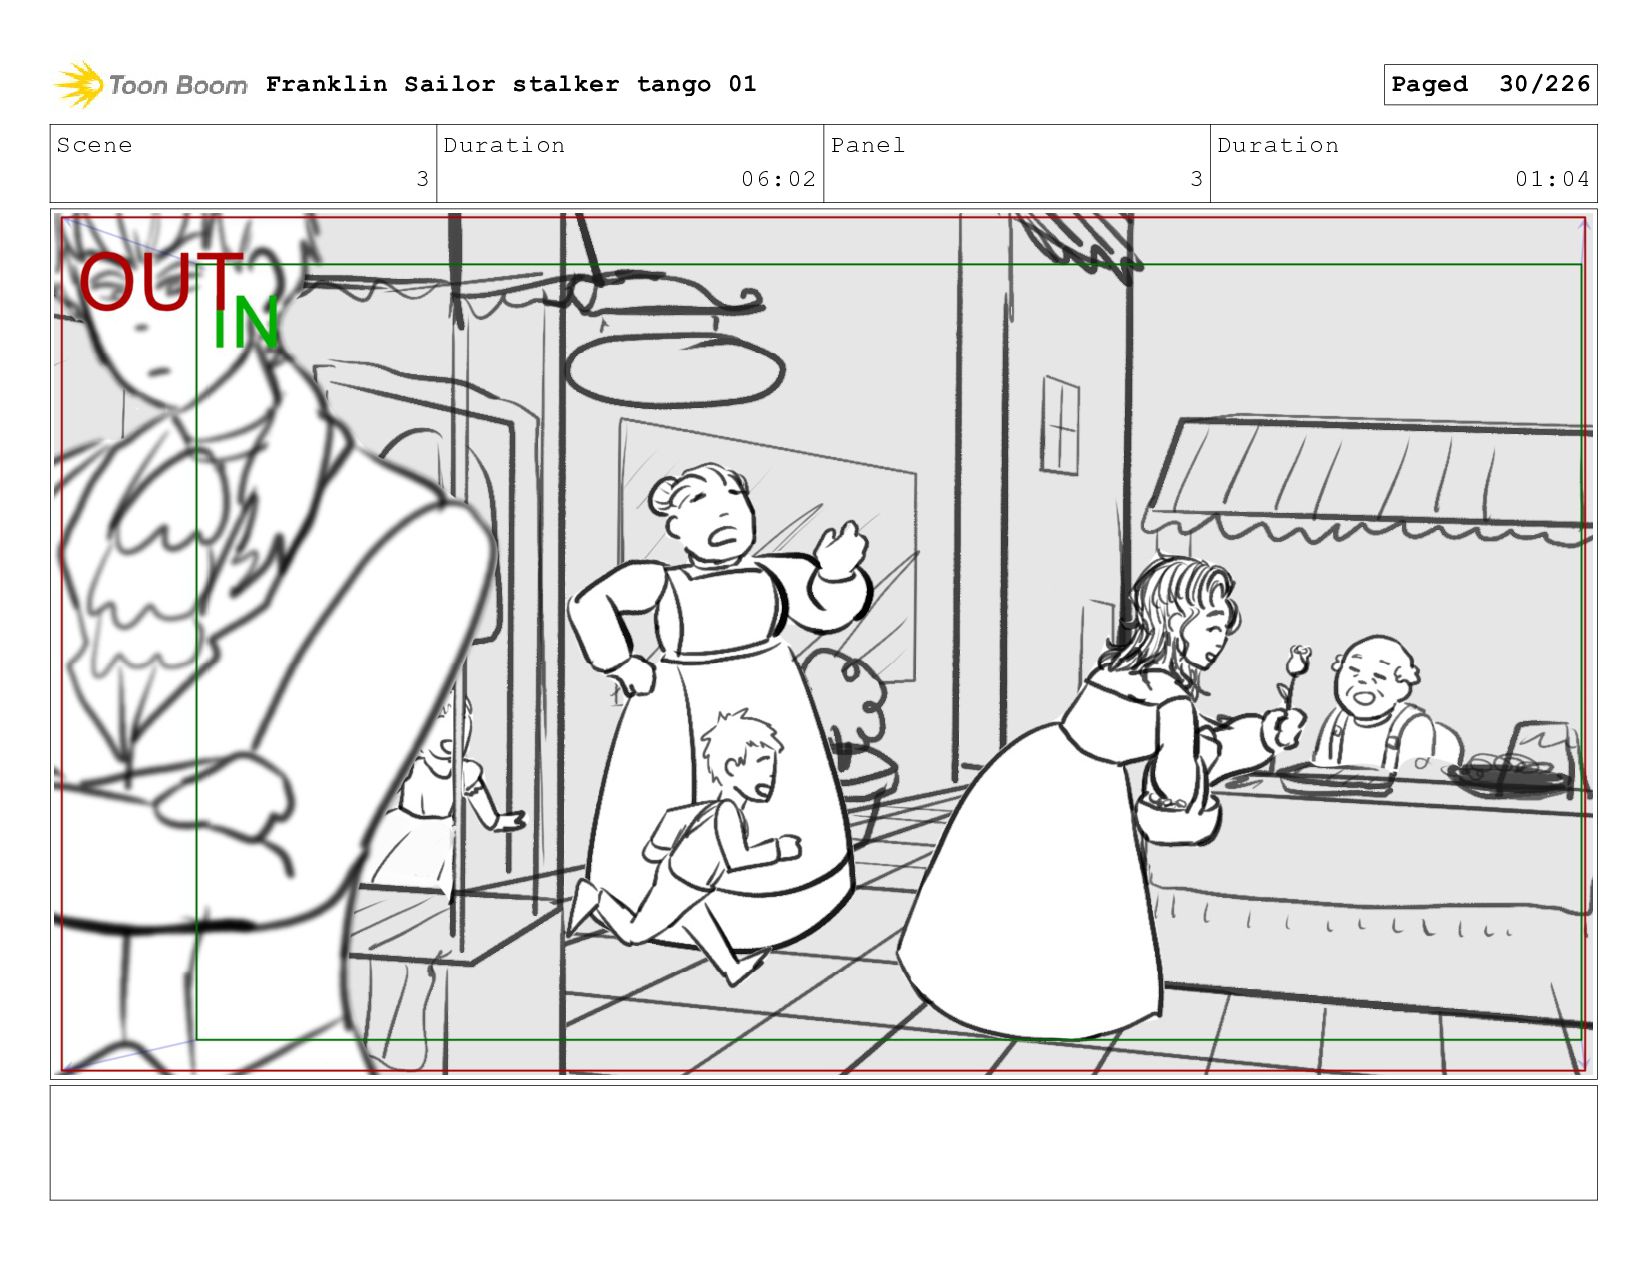Click the empty notes box below the panel
Viewport: 1650px width, 1275px height.
click(824, 1143)
